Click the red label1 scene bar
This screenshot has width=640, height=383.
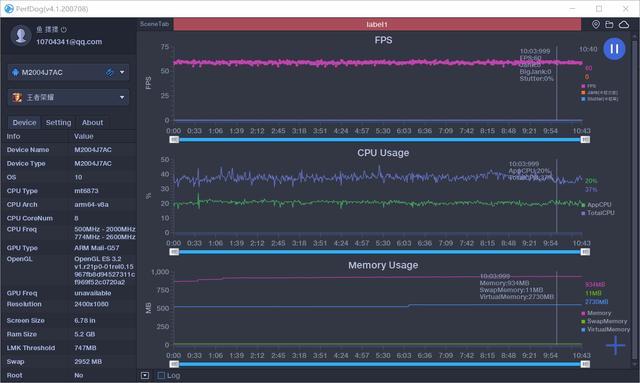[377, 24]
